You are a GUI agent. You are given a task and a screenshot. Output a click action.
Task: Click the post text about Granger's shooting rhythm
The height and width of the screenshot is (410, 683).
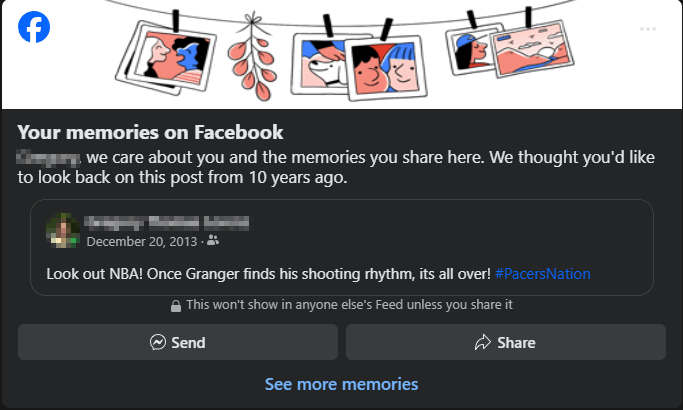(x=268, y=273)
